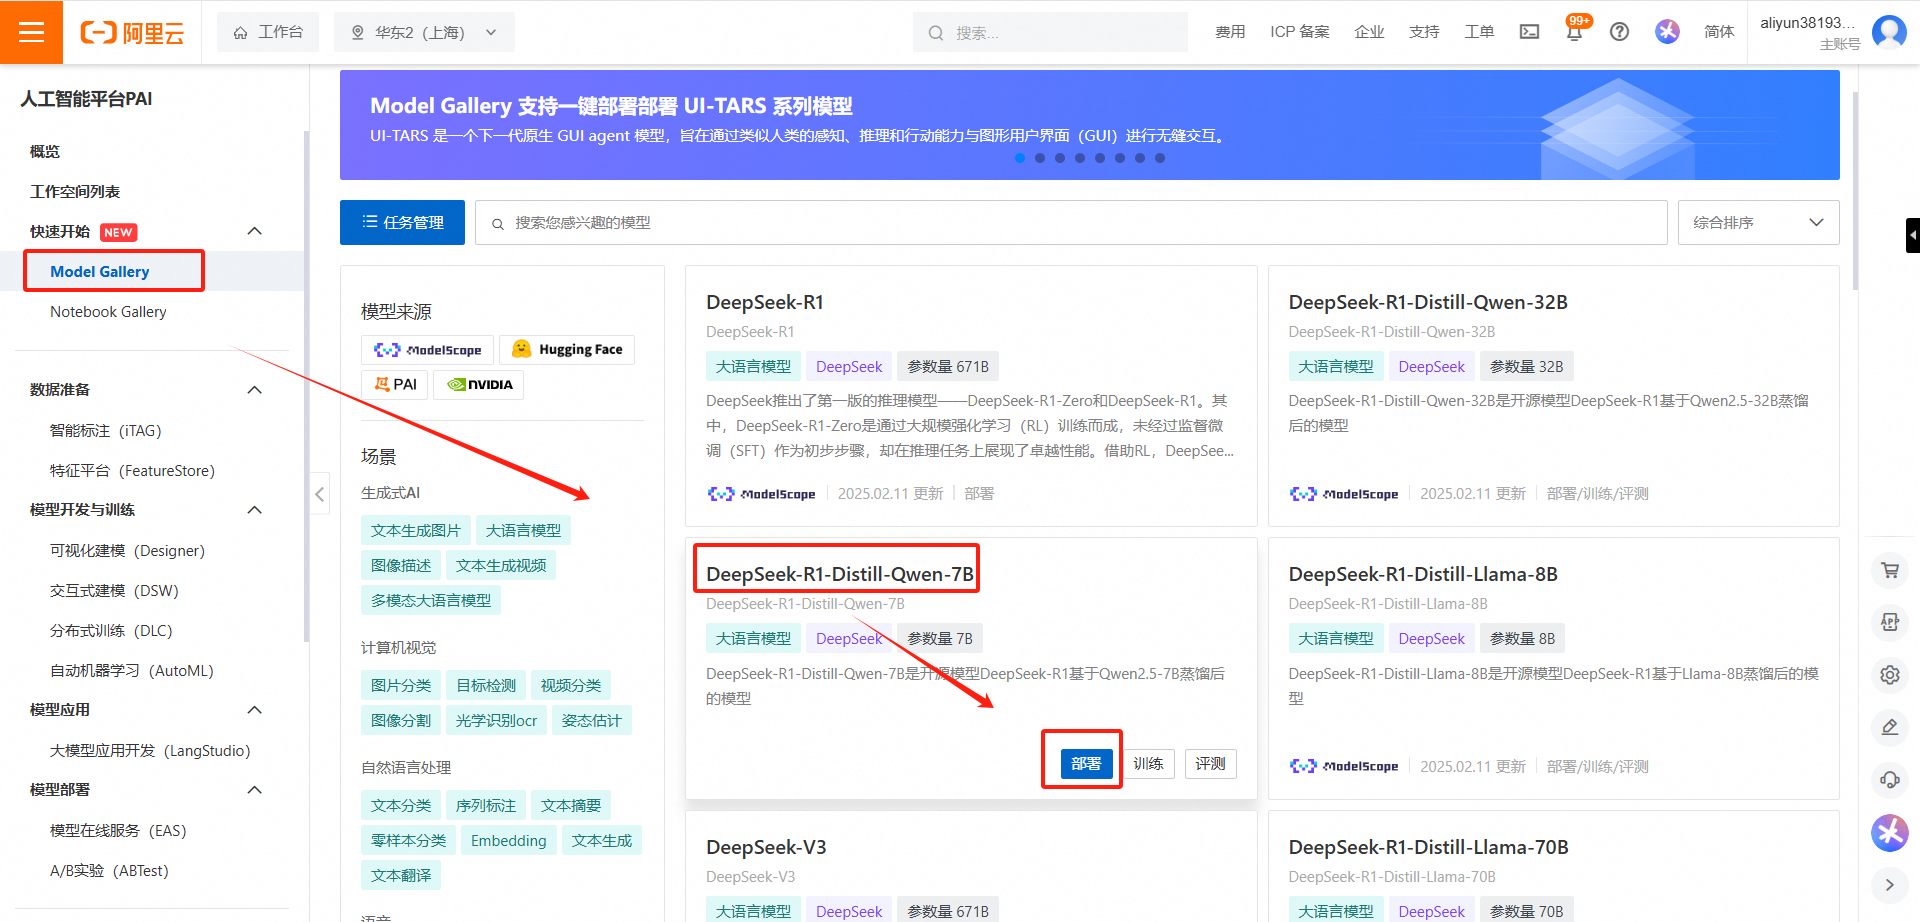
Task: Filter by PAI model source
Action: pos(395,385)
